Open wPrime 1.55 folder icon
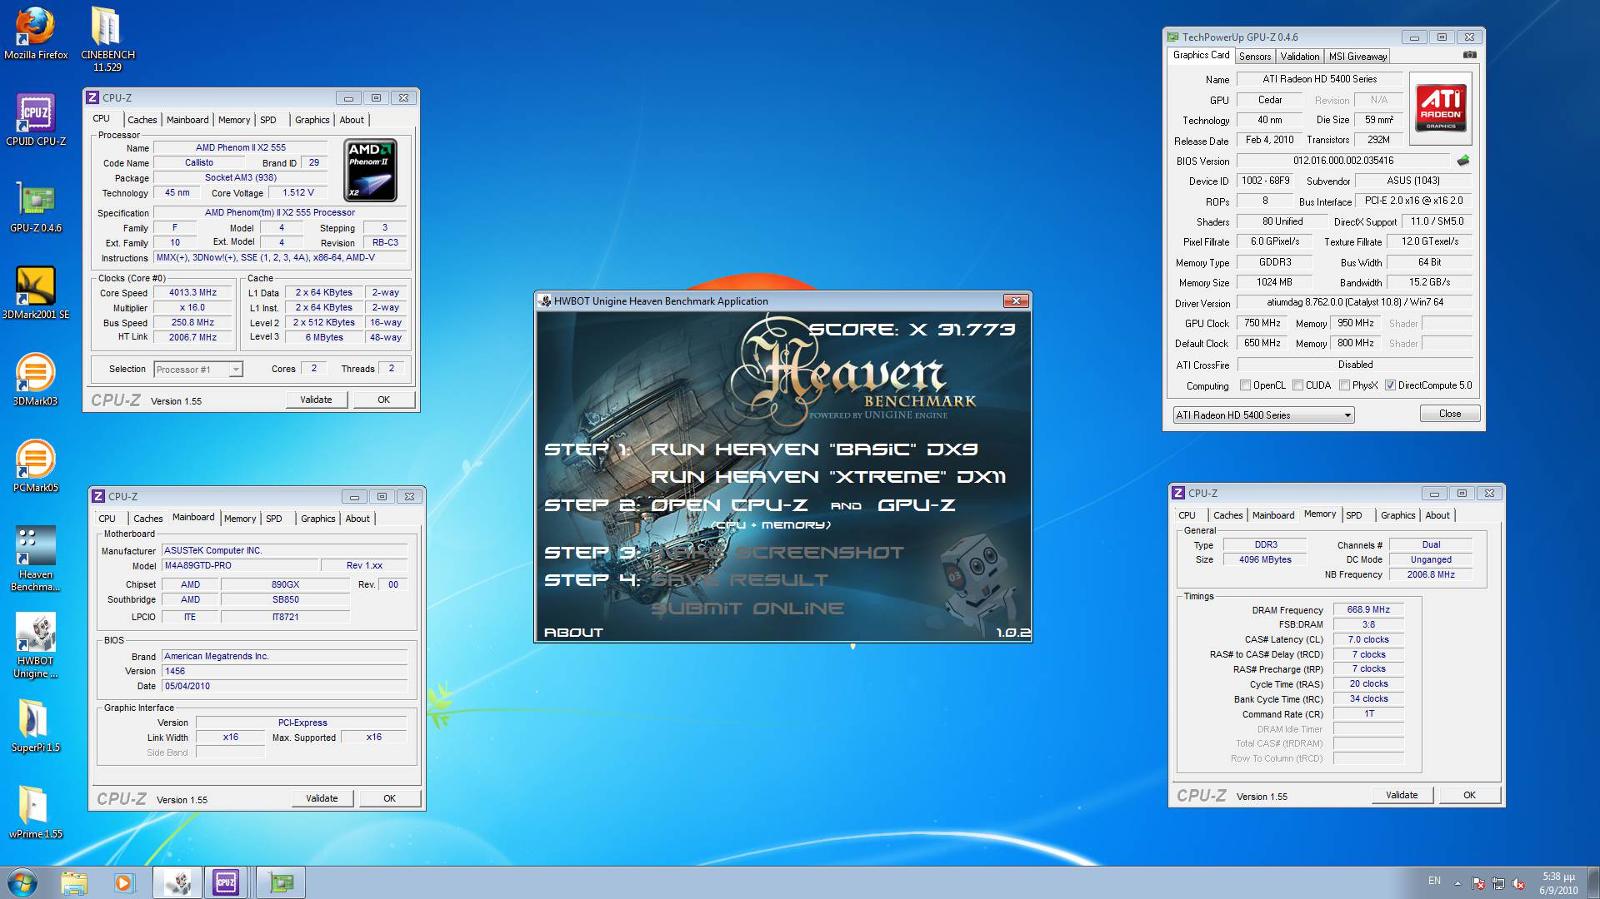Viewport: 1600px width, 899px height. pyautogui.click(x=36, y=812)
